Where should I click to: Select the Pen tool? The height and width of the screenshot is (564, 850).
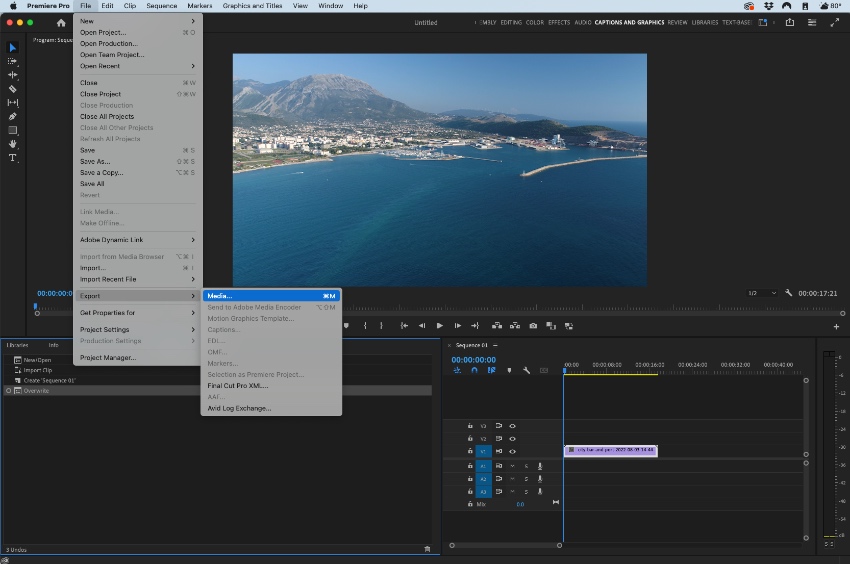(13, 116)
